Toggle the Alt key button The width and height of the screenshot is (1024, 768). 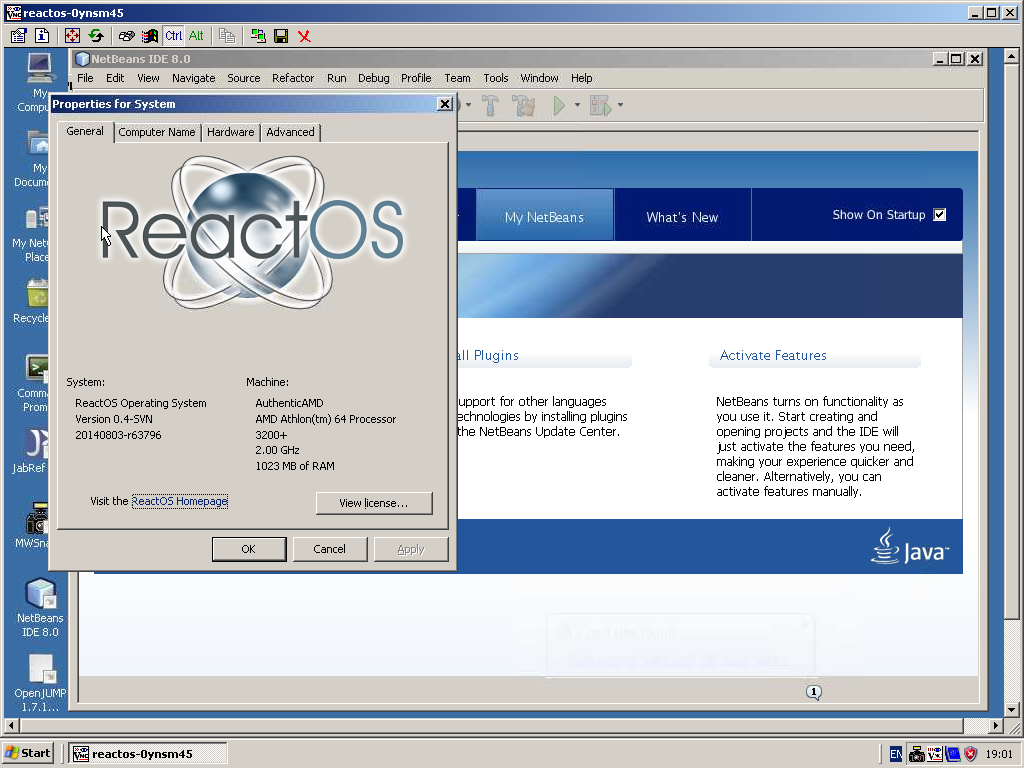(x=196, y=36)
